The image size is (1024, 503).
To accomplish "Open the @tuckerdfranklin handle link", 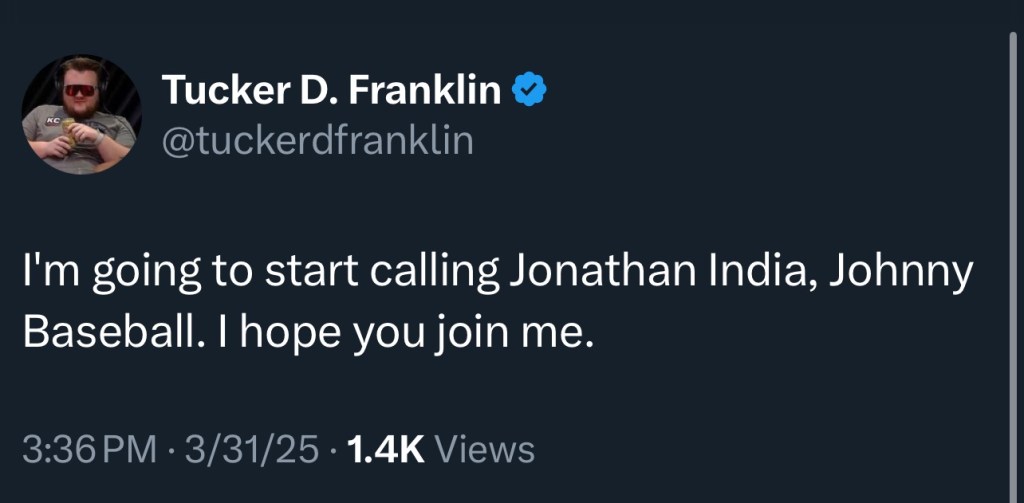I will (x=316, y=142).
